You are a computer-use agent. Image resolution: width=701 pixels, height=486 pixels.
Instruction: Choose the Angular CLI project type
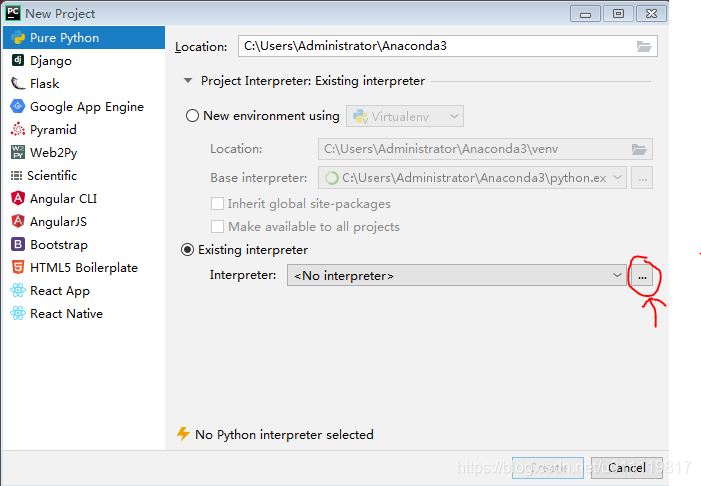[84, 199]
